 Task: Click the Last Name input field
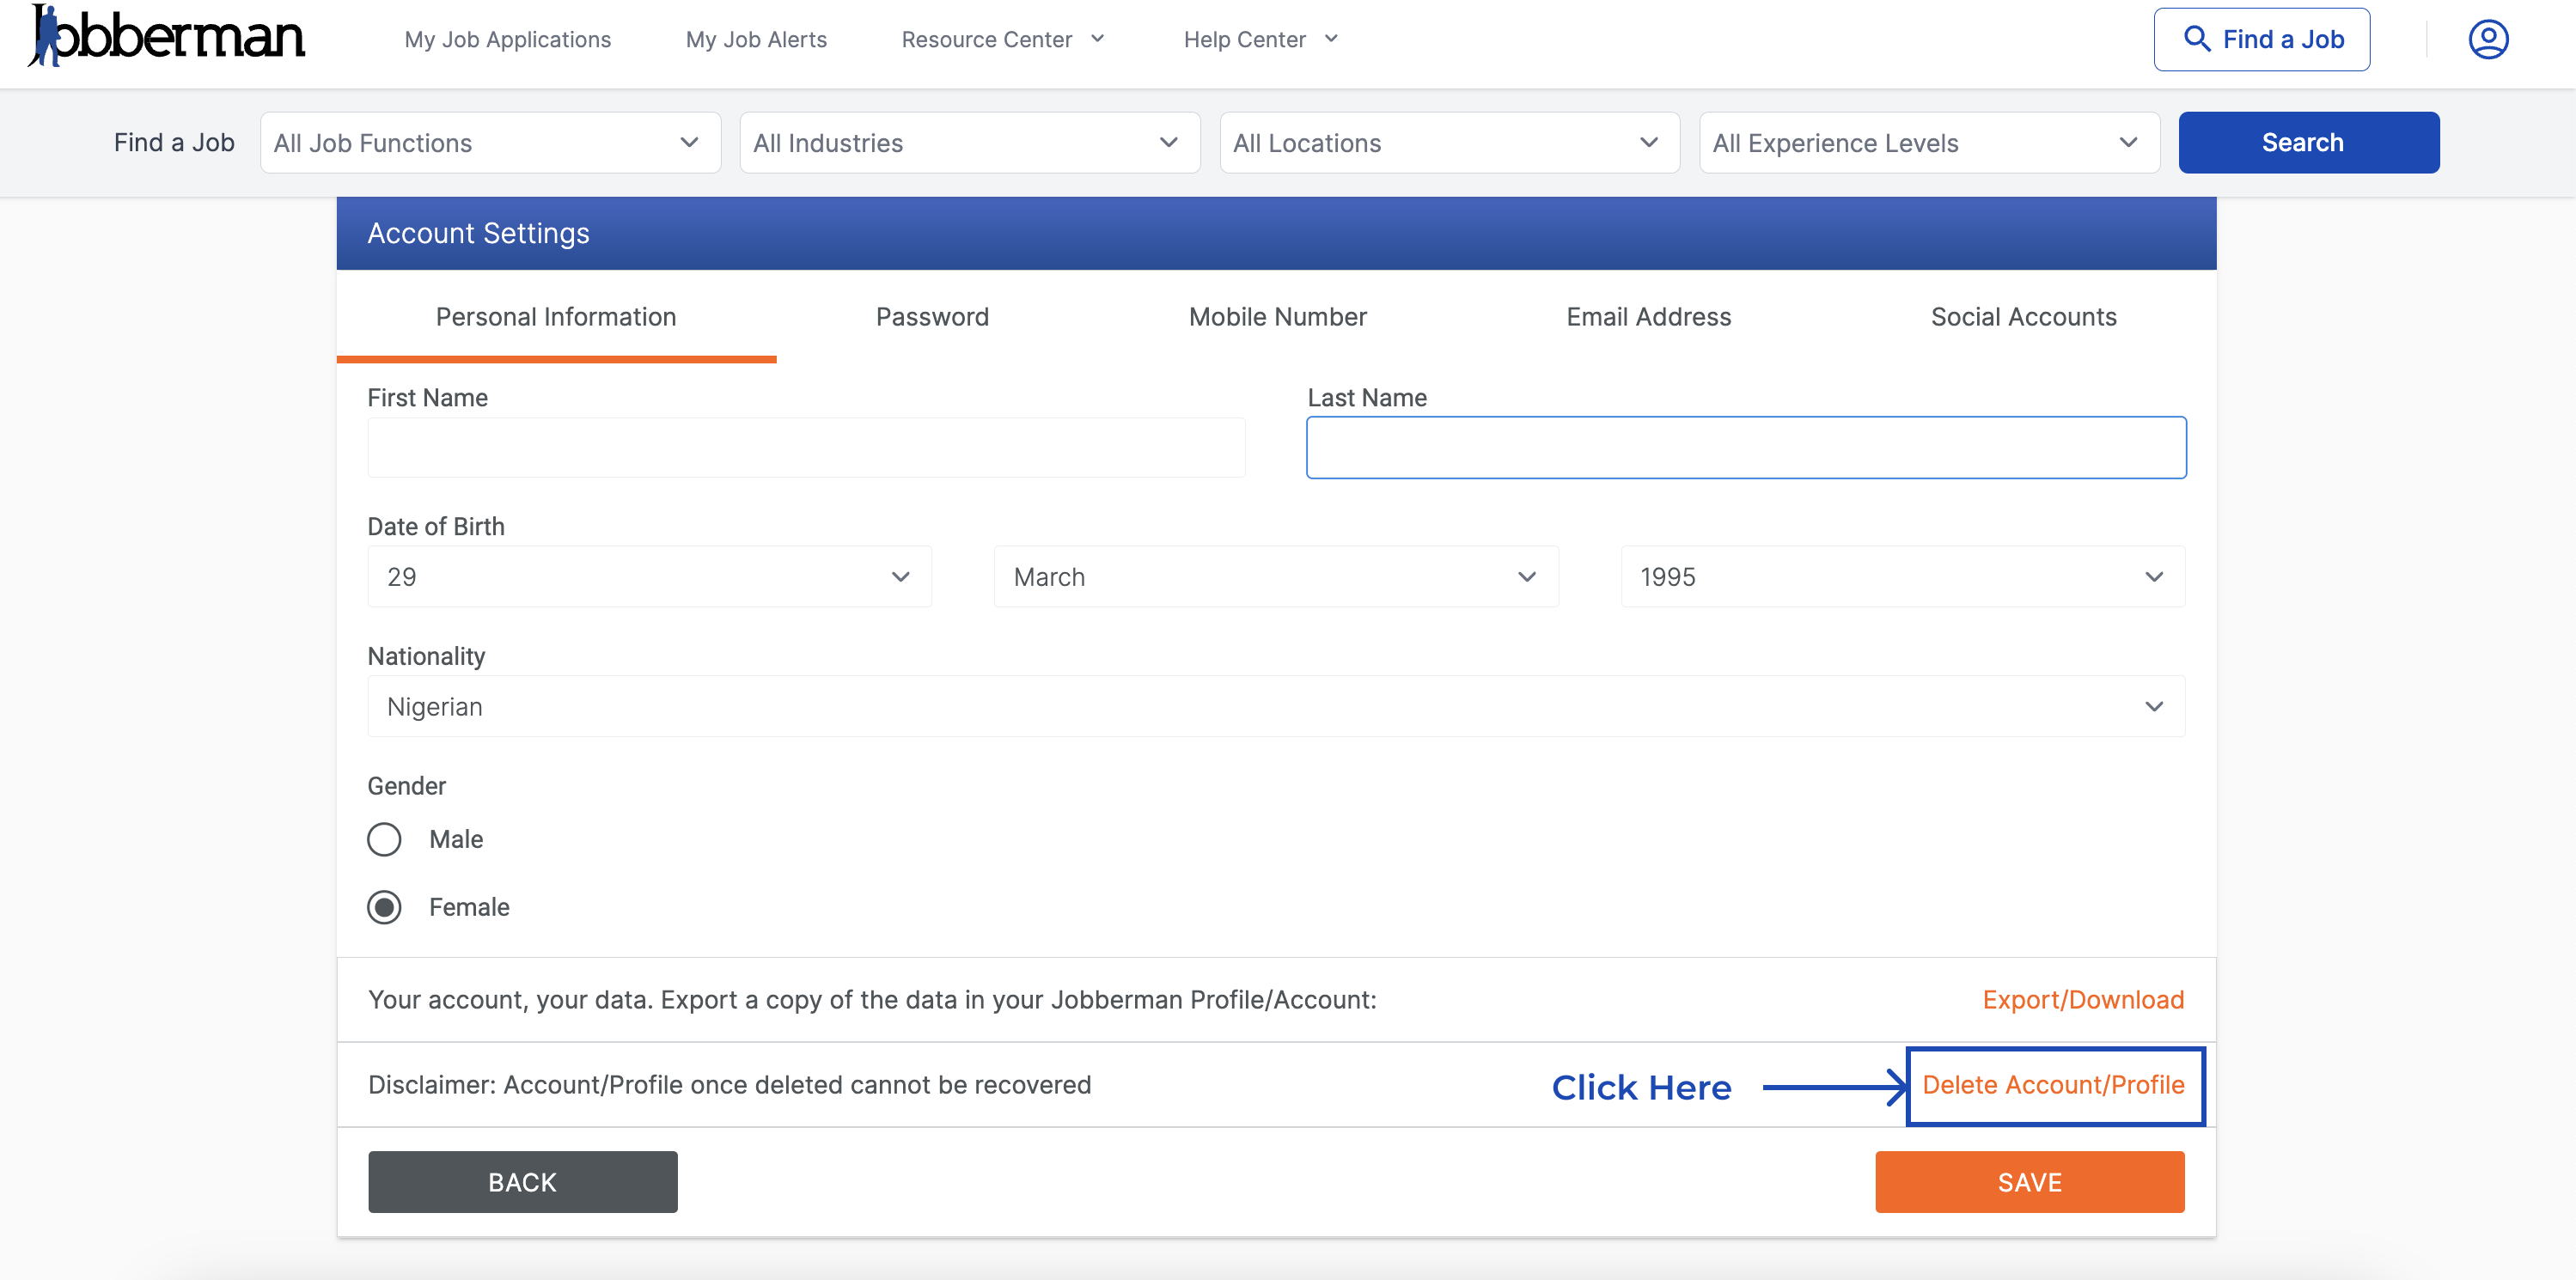click(x=1746, y=448)
